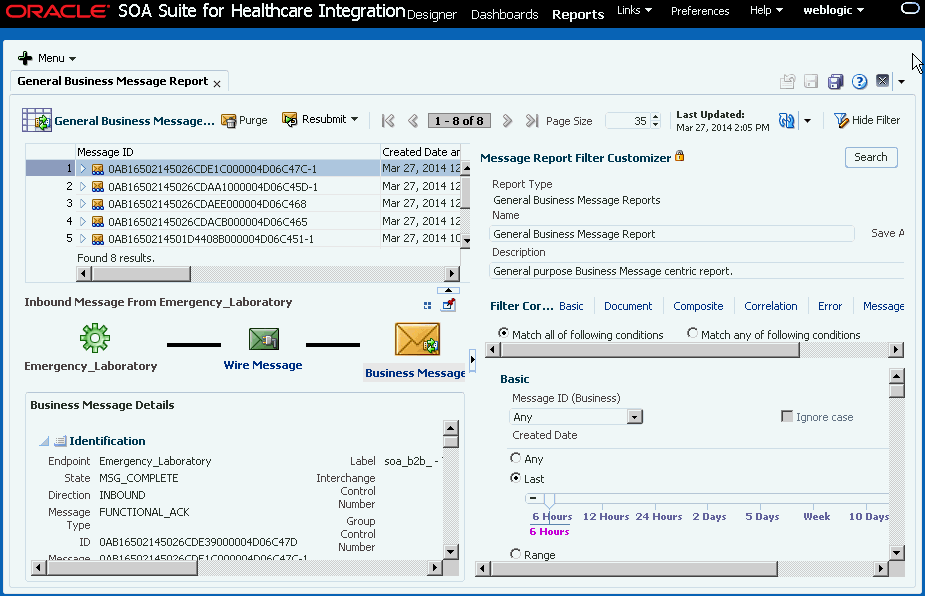Click the Business Message envelope icon
Screen dimensions: 925x596
(418, 339)
